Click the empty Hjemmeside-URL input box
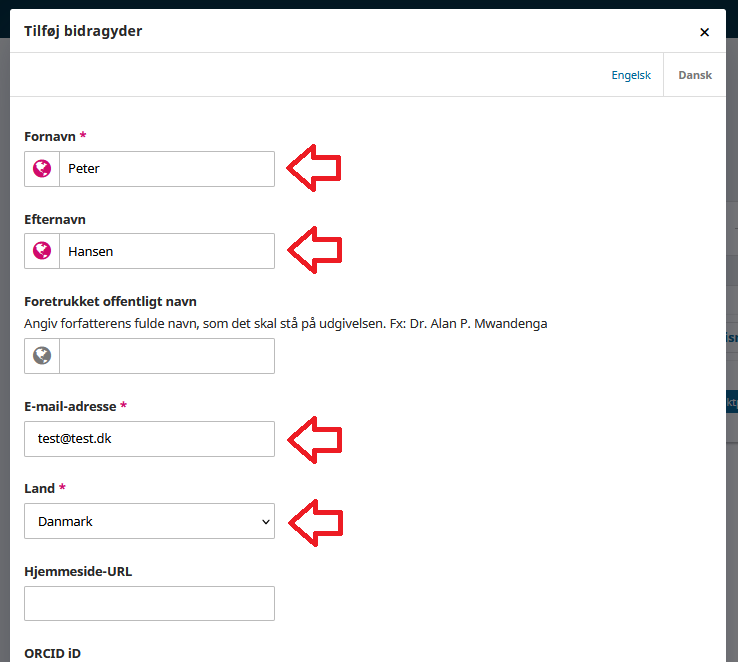738x662 pixels. tap(149, 603)
